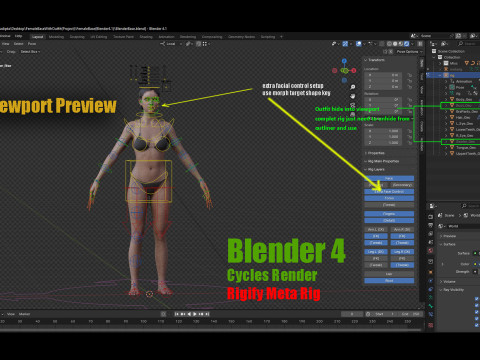The height and width of the screenshot is (360, 480).
Task: Open the green Armature data properties tab icon
Action: click(431, 297)
